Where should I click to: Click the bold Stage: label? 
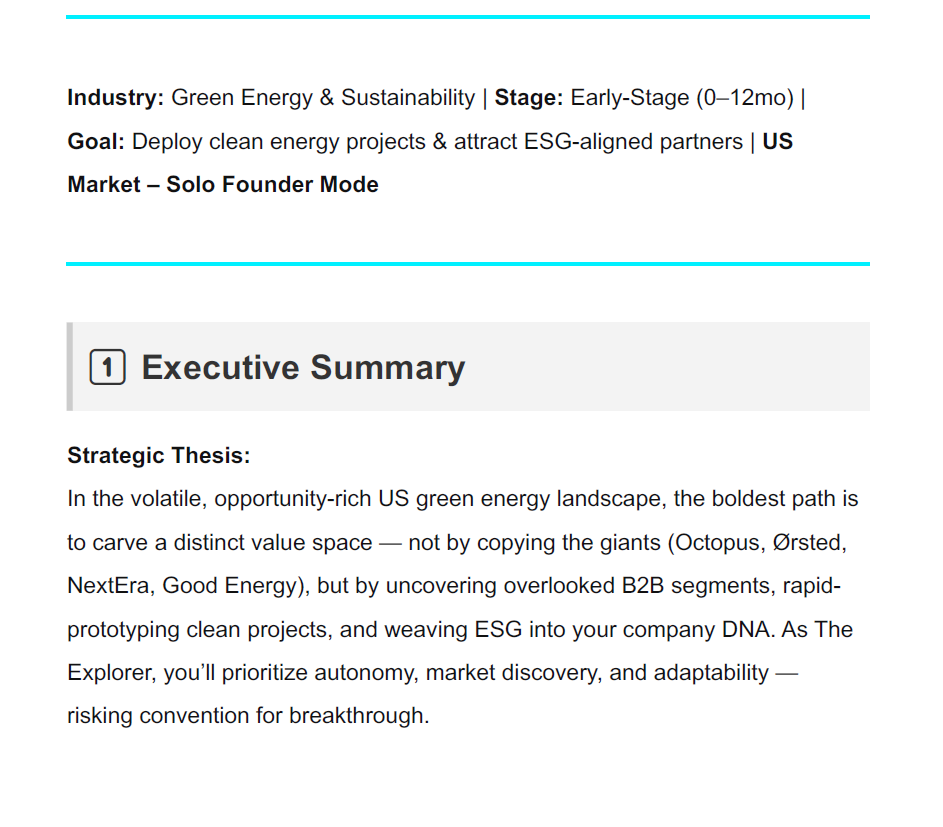click(x=529, y=97)
